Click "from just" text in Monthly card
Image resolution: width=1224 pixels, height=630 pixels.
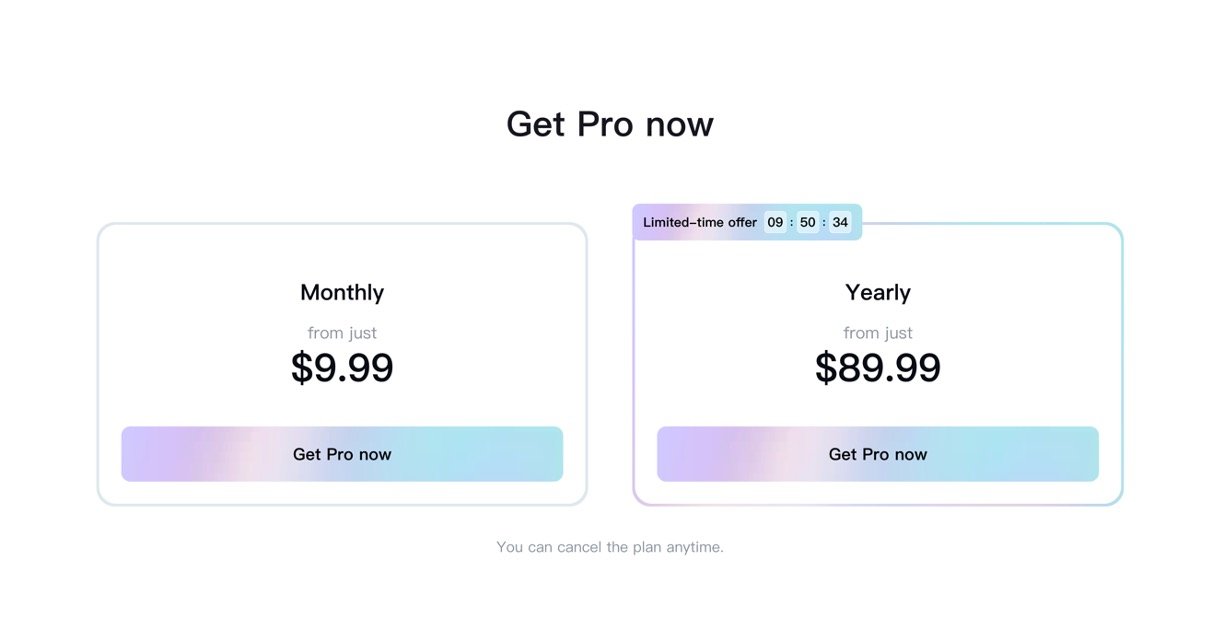click(342, 333)
